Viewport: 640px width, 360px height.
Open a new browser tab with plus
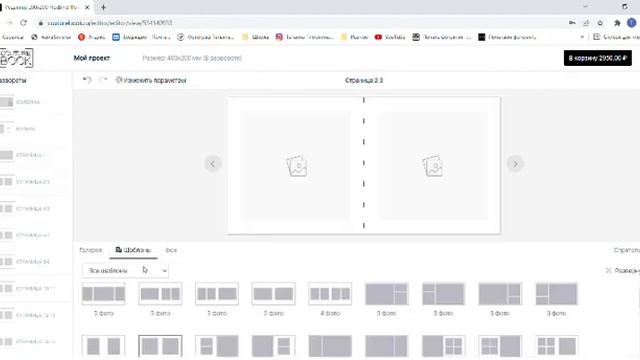(x=103, y=7)
